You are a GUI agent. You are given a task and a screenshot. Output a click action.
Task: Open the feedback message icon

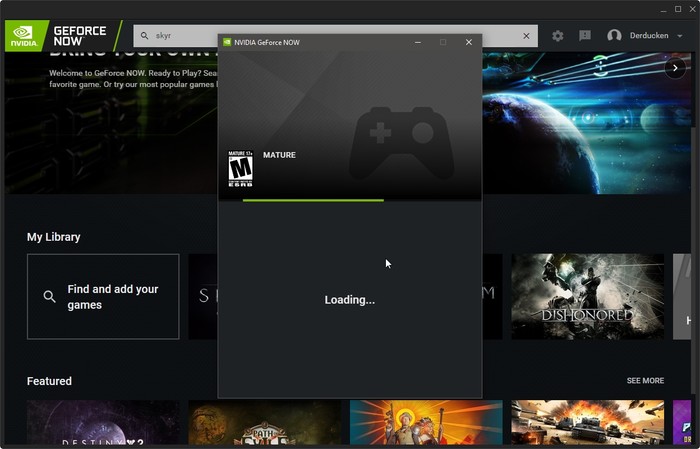click(x=585, y=36)
